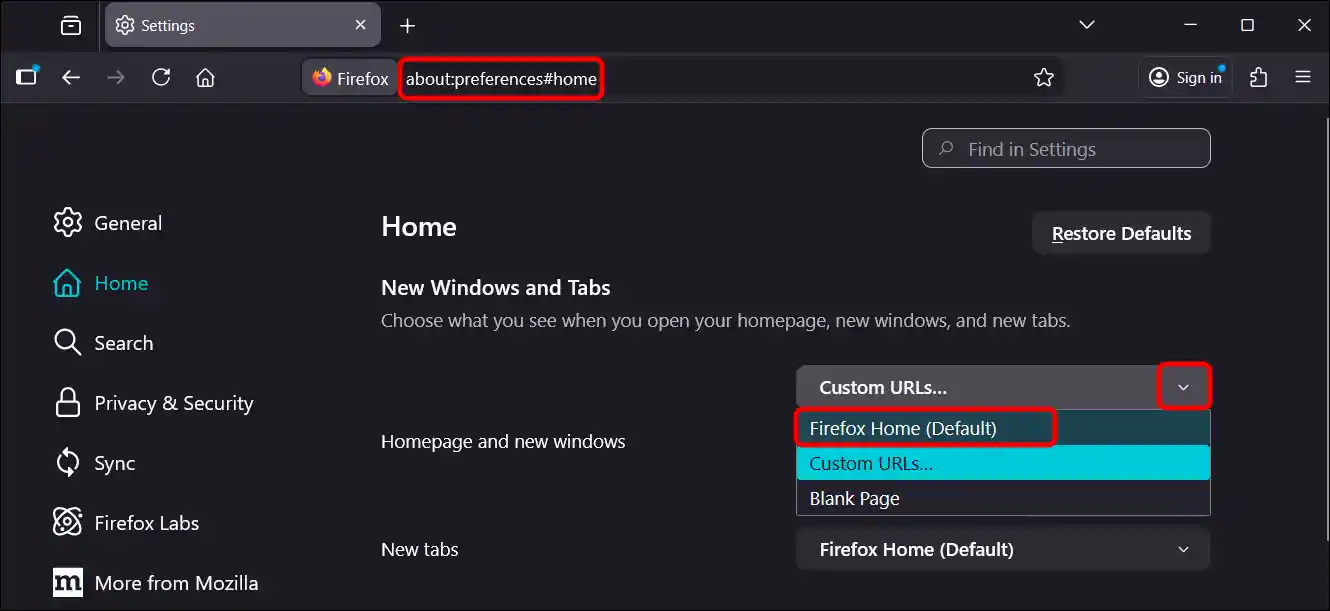The image size is (1330, 611).
Task: Select More from Mozilla section
Action: (x=176, y=582)
